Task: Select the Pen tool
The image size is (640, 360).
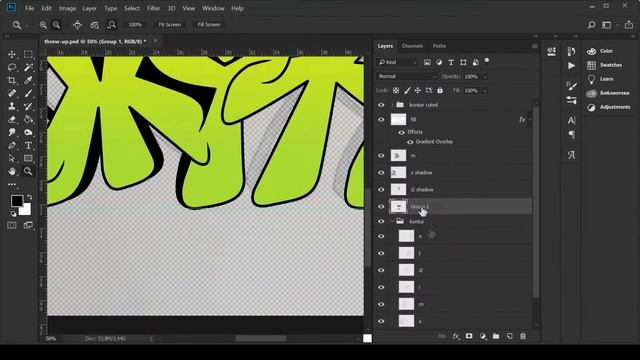Action: tap(12, 145)
